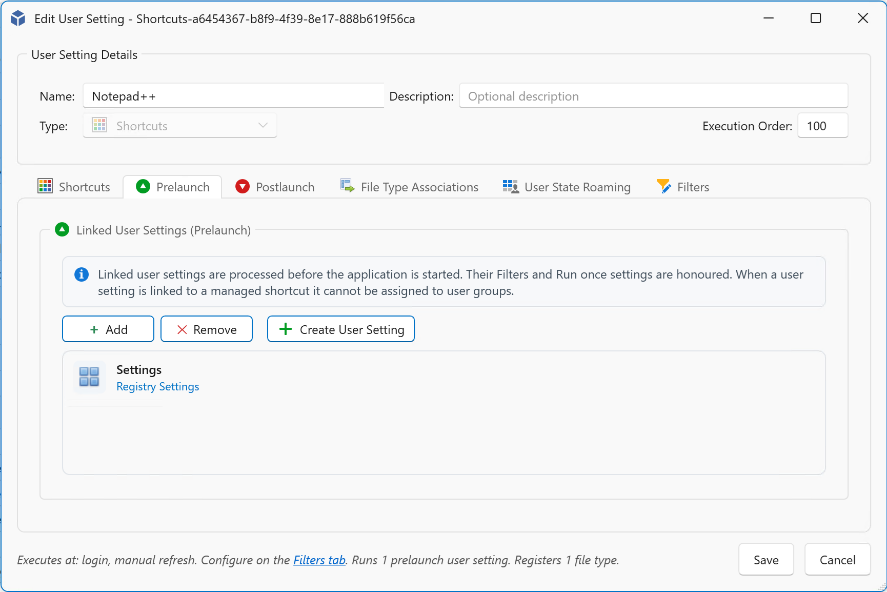Add a linked user setting
Viewport: 887px width, 592px height.
108,329
